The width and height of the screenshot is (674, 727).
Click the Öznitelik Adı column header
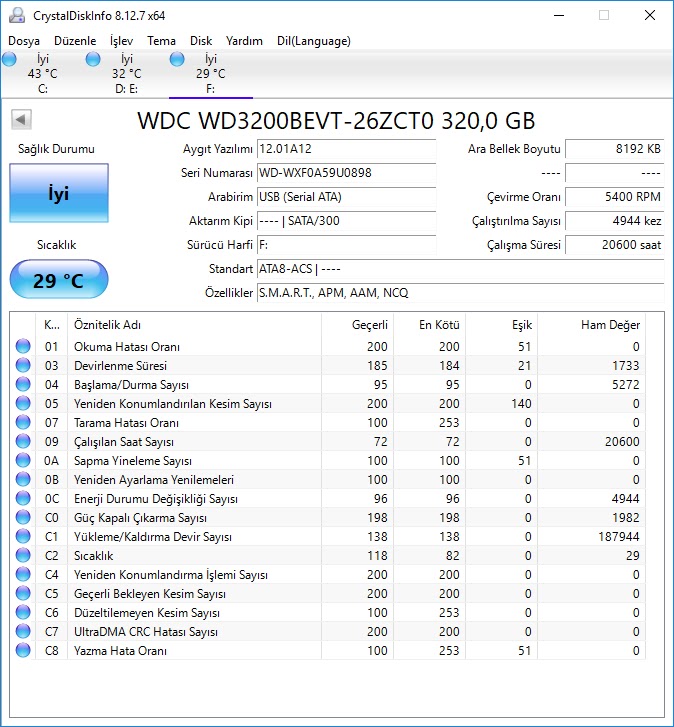pos(194,325)
